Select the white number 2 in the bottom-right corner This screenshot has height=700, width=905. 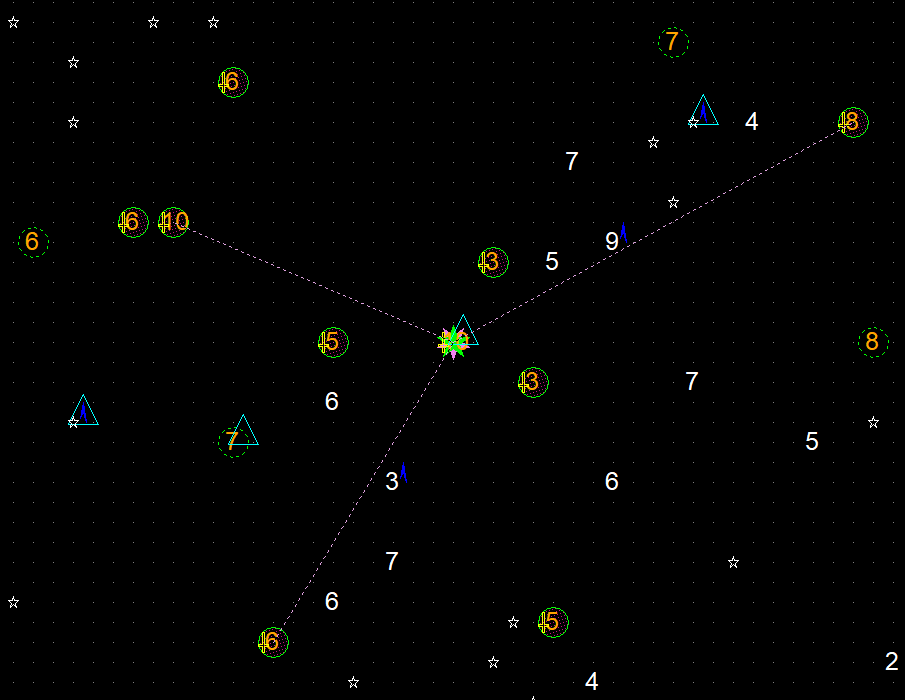click(x=891, y=662)
